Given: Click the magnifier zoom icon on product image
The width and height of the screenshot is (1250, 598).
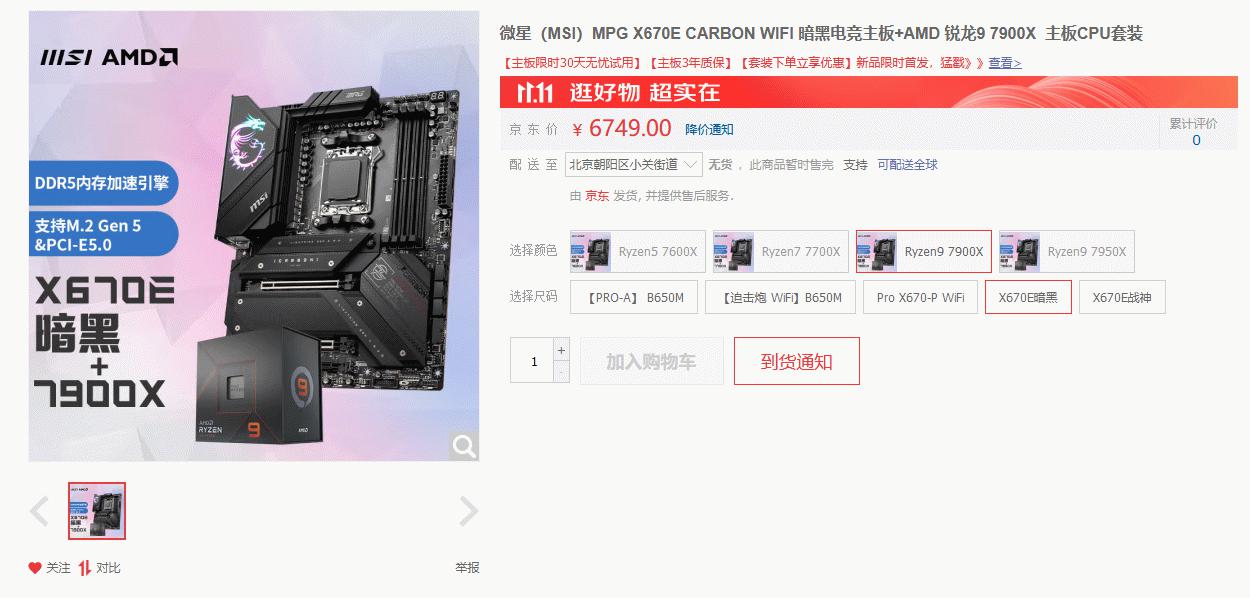Looking at the screenshot, I should pyautogui.click(x=464, y=446).
